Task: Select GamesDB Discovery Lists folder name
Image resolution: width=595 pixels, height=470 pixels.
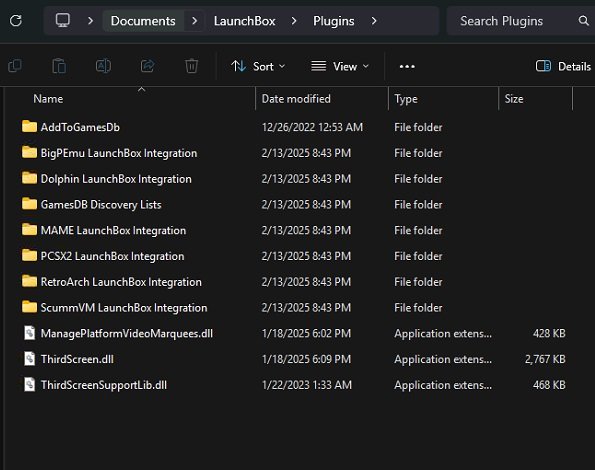Action: [x=101, y=204]
